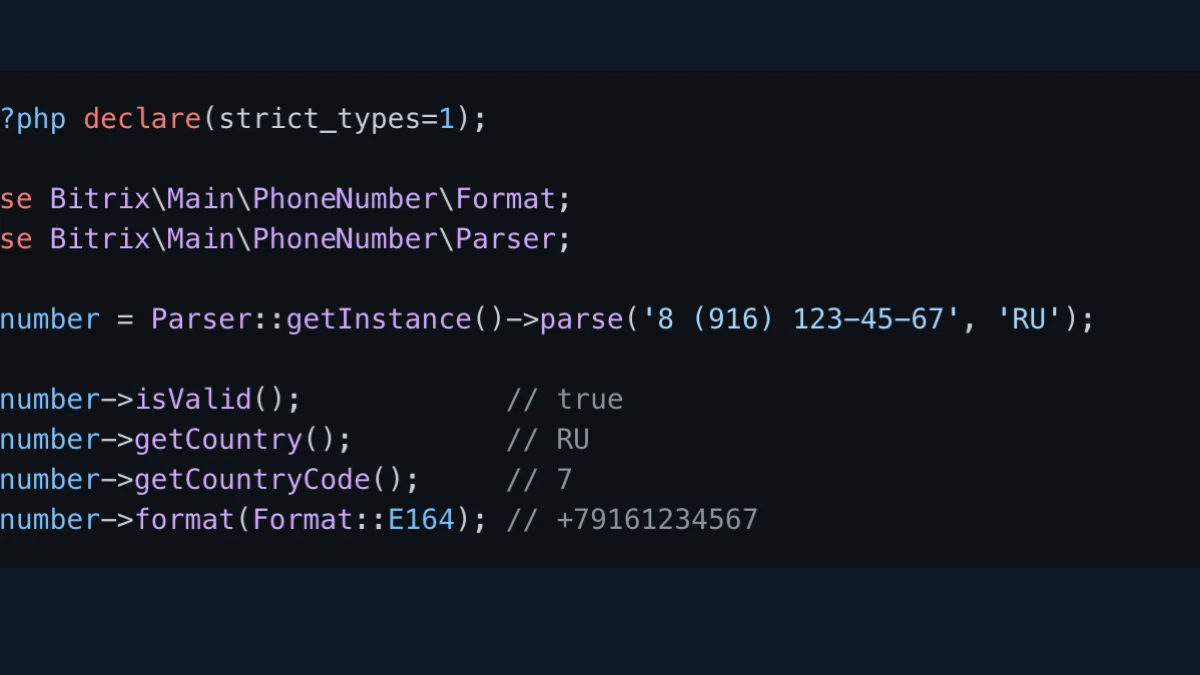This screenshot has height=675, width=1200.
Task: Click the +79161234567 comment
Action: pos(657,520)
